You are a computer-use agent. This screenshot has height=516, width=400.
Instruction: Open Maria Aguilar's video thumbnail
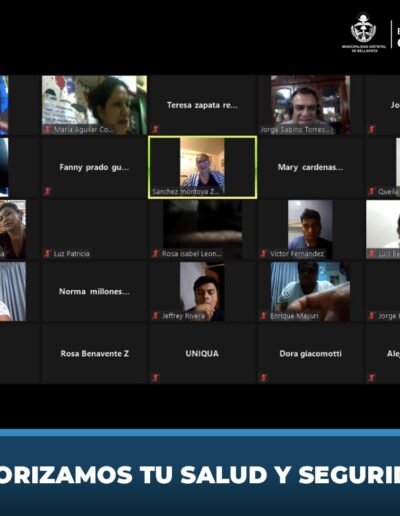[94, 105]
